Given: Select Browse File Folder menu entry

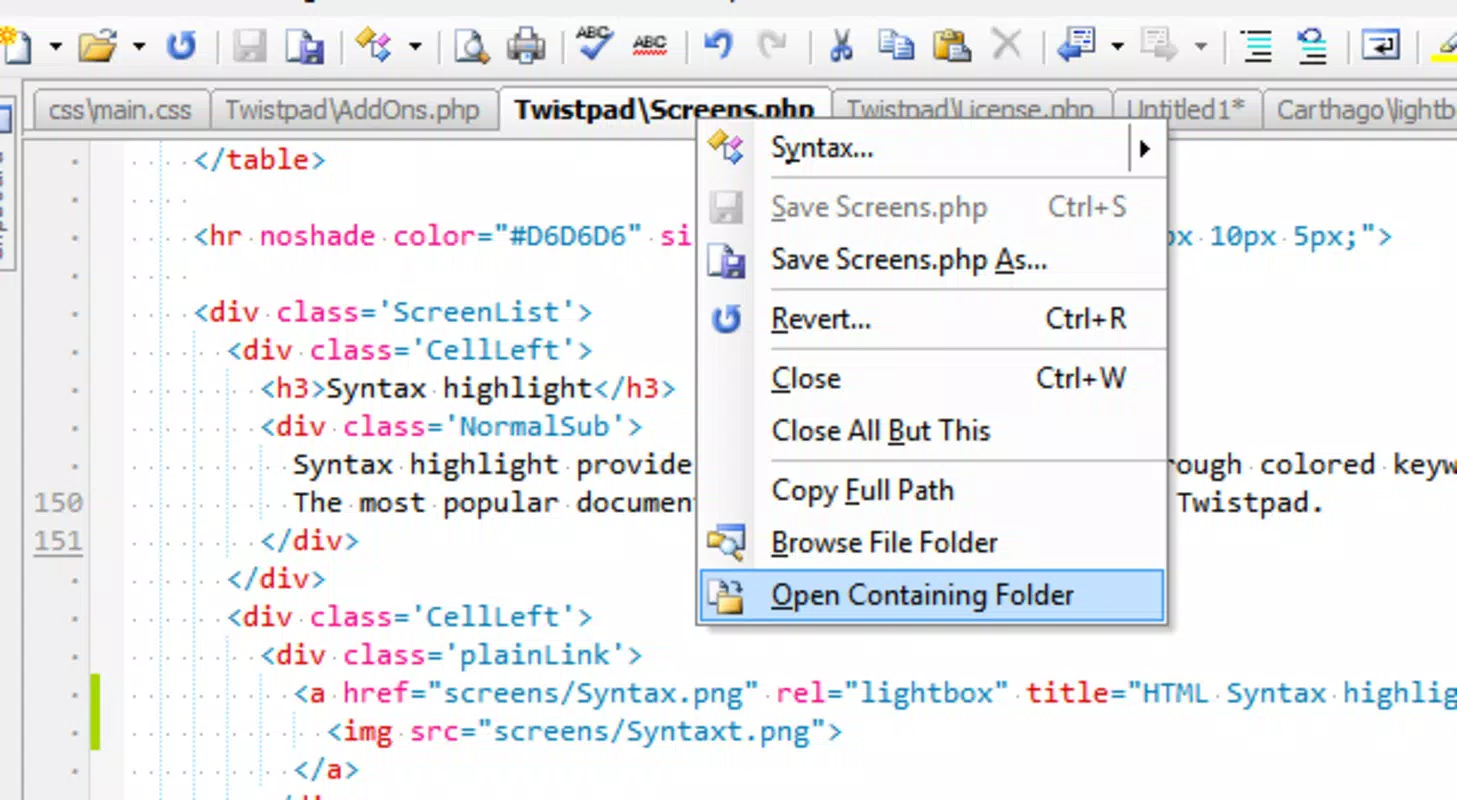Looking at the screenshot, I should tap(931, 543).
